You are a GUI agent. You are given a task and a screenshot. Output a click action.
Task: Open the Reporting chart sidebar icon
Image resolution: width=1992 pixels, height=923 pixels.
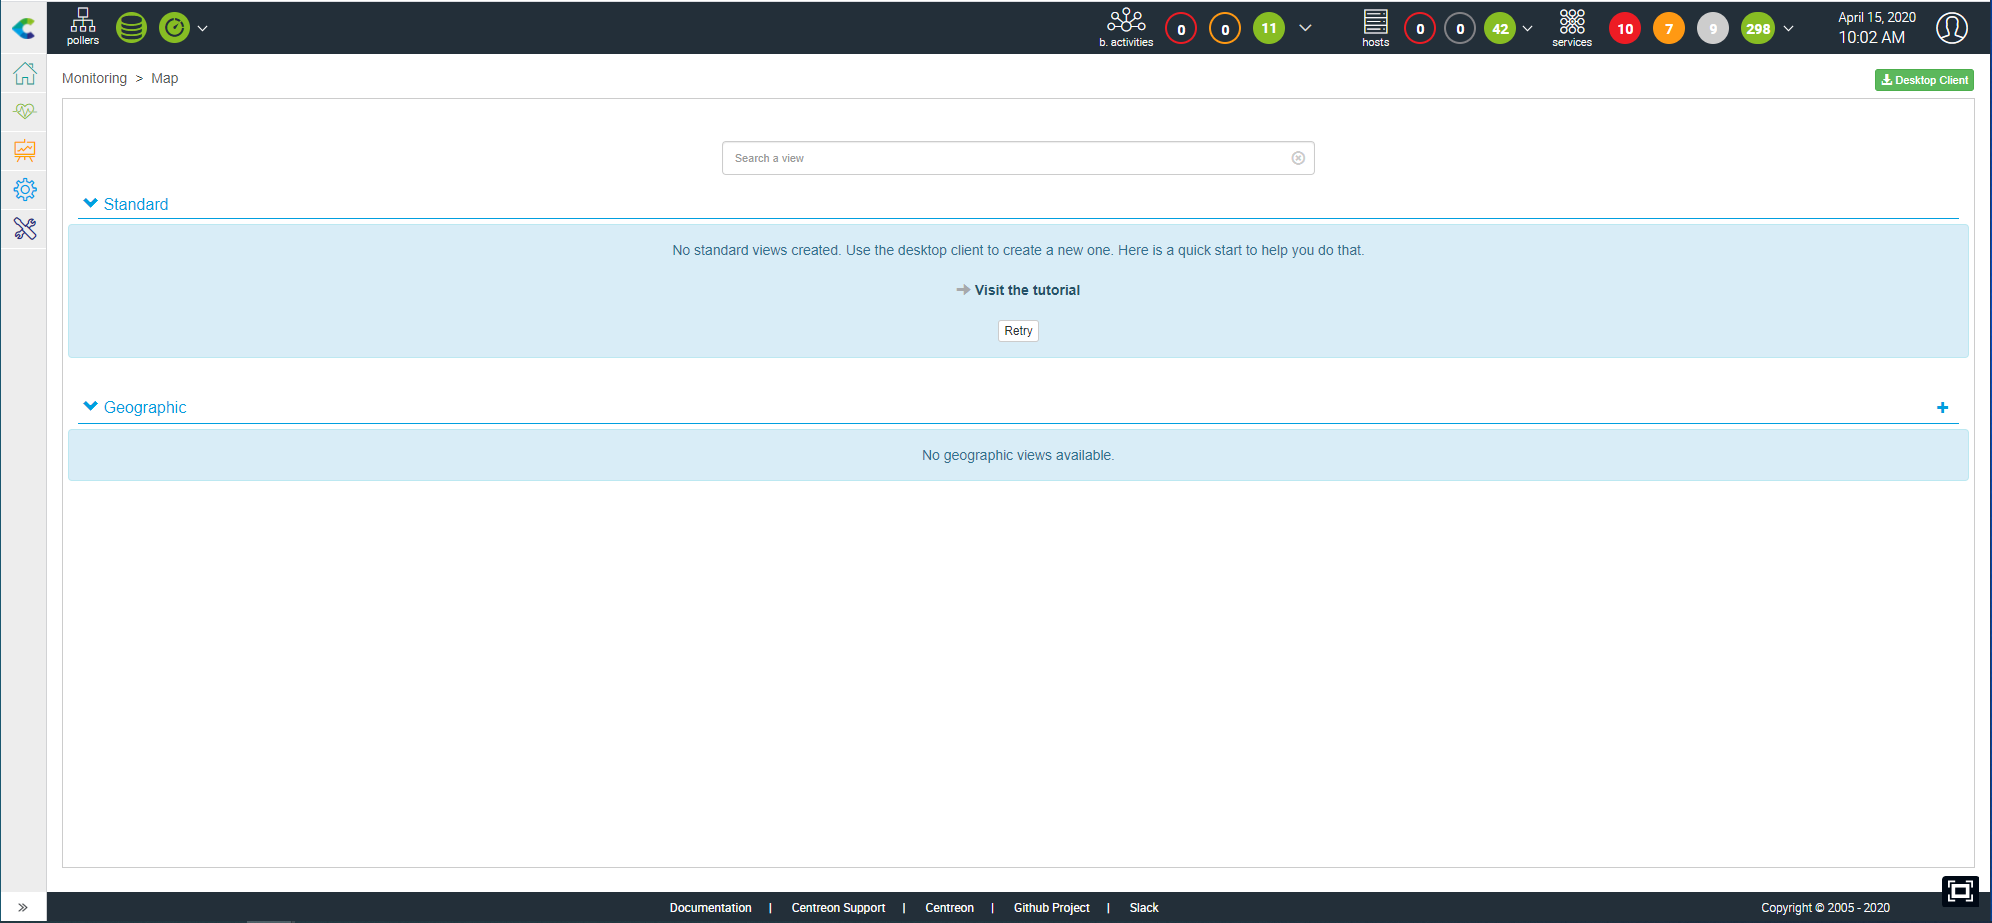tap(25, 151)
